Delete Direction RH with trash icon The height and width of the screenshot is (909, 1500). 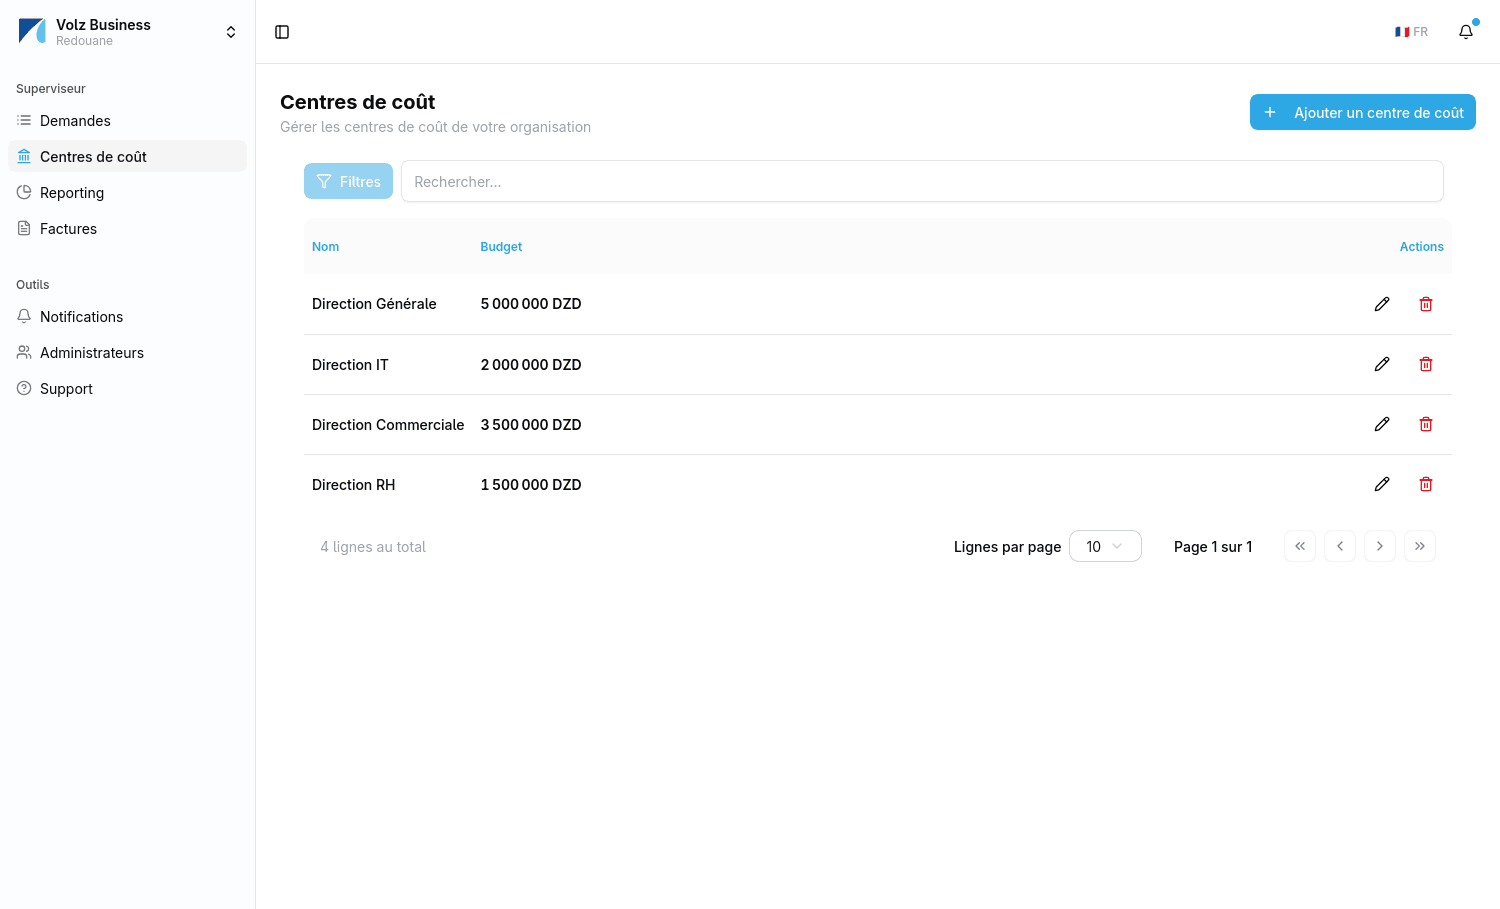pyautogui.click(x=1426, y=484)
